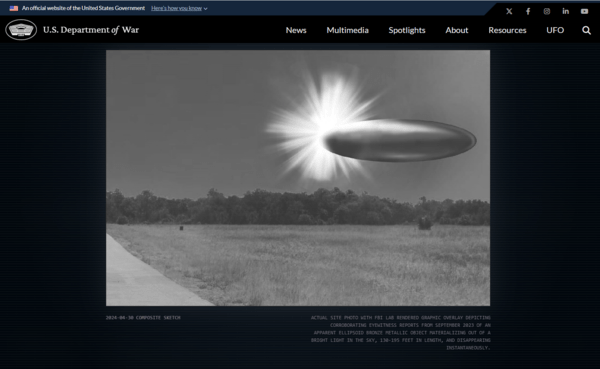Click the "U.S. Department of War" title
The width and height of the screenshot is (600, 369).
click(x=91, y=30)
